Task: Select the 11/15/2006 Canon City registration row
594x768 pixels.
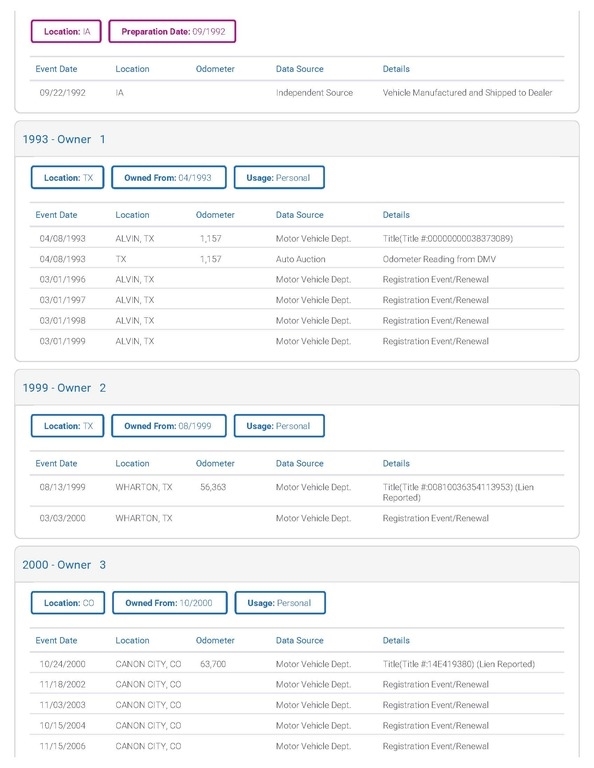Action: (297, 745)
